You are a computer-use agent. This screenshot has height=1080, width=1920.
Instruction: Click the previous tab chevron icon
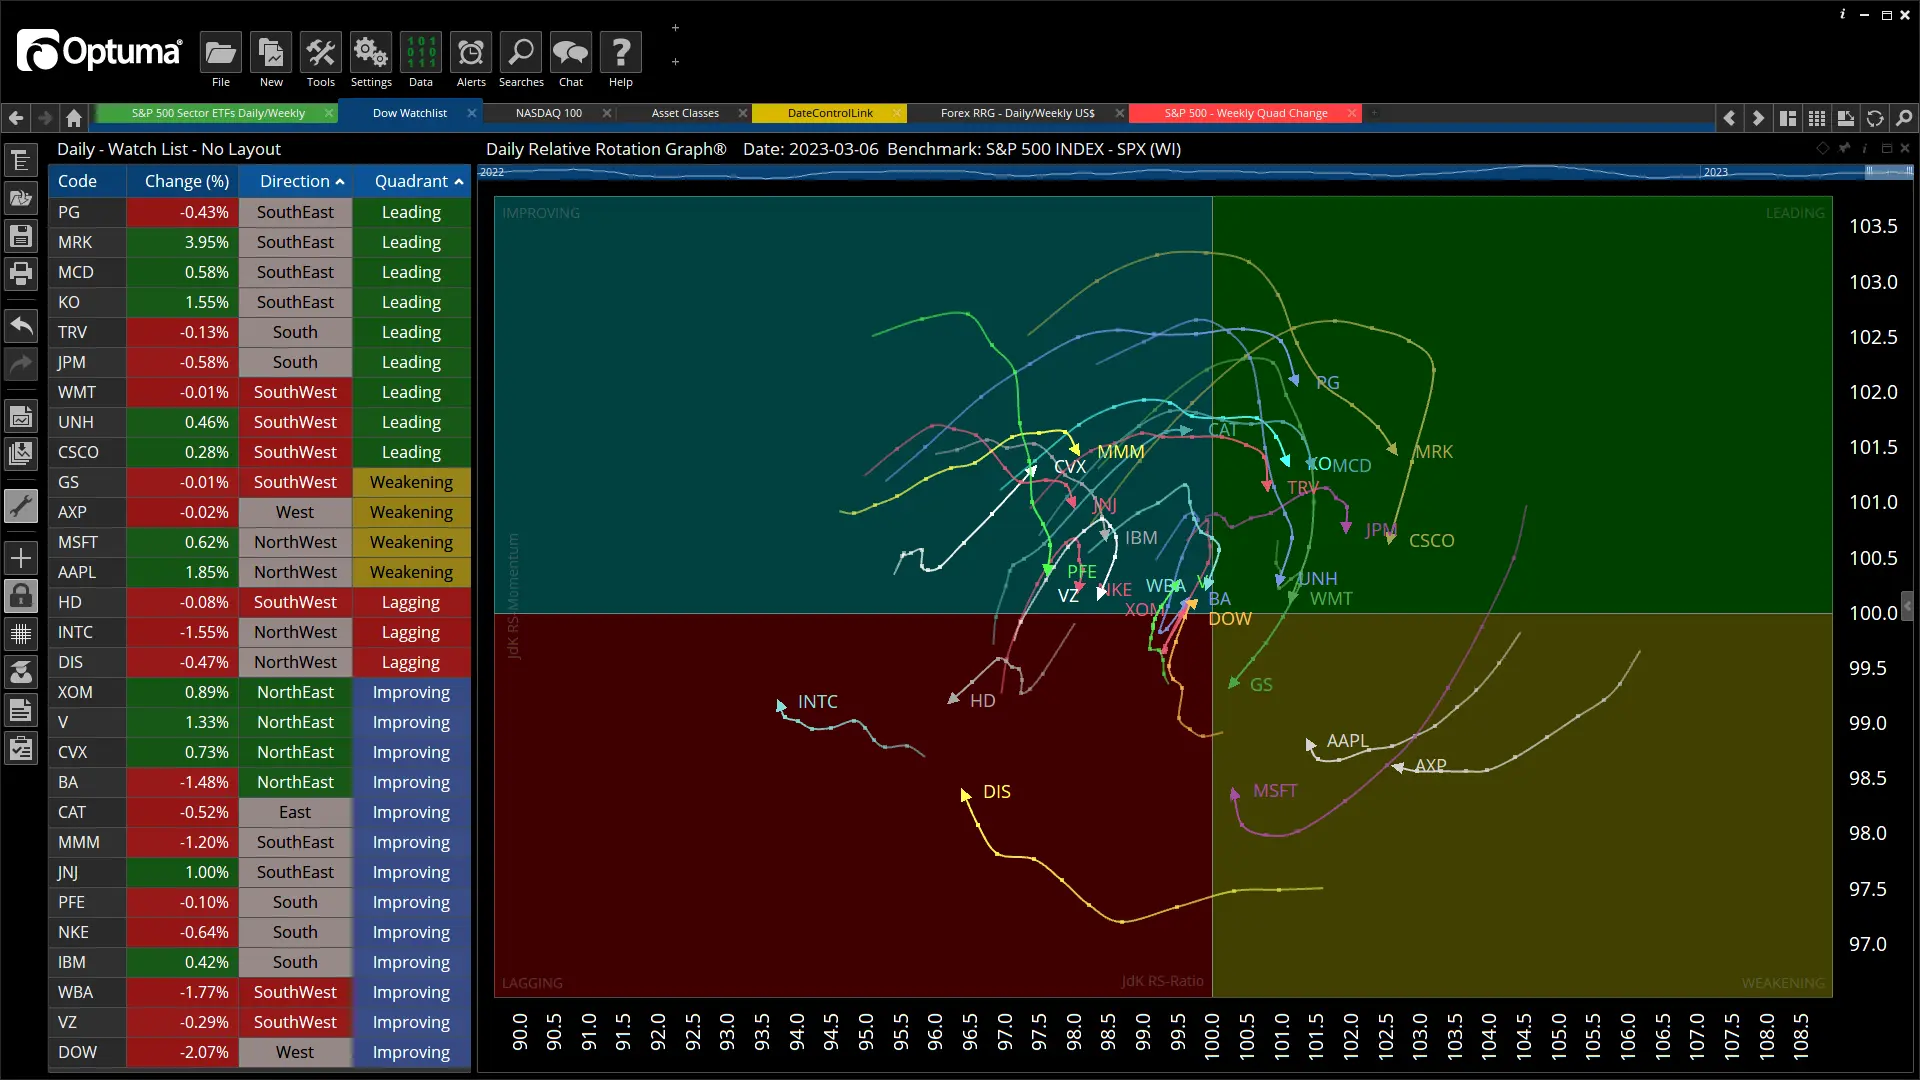[1729, 118]
